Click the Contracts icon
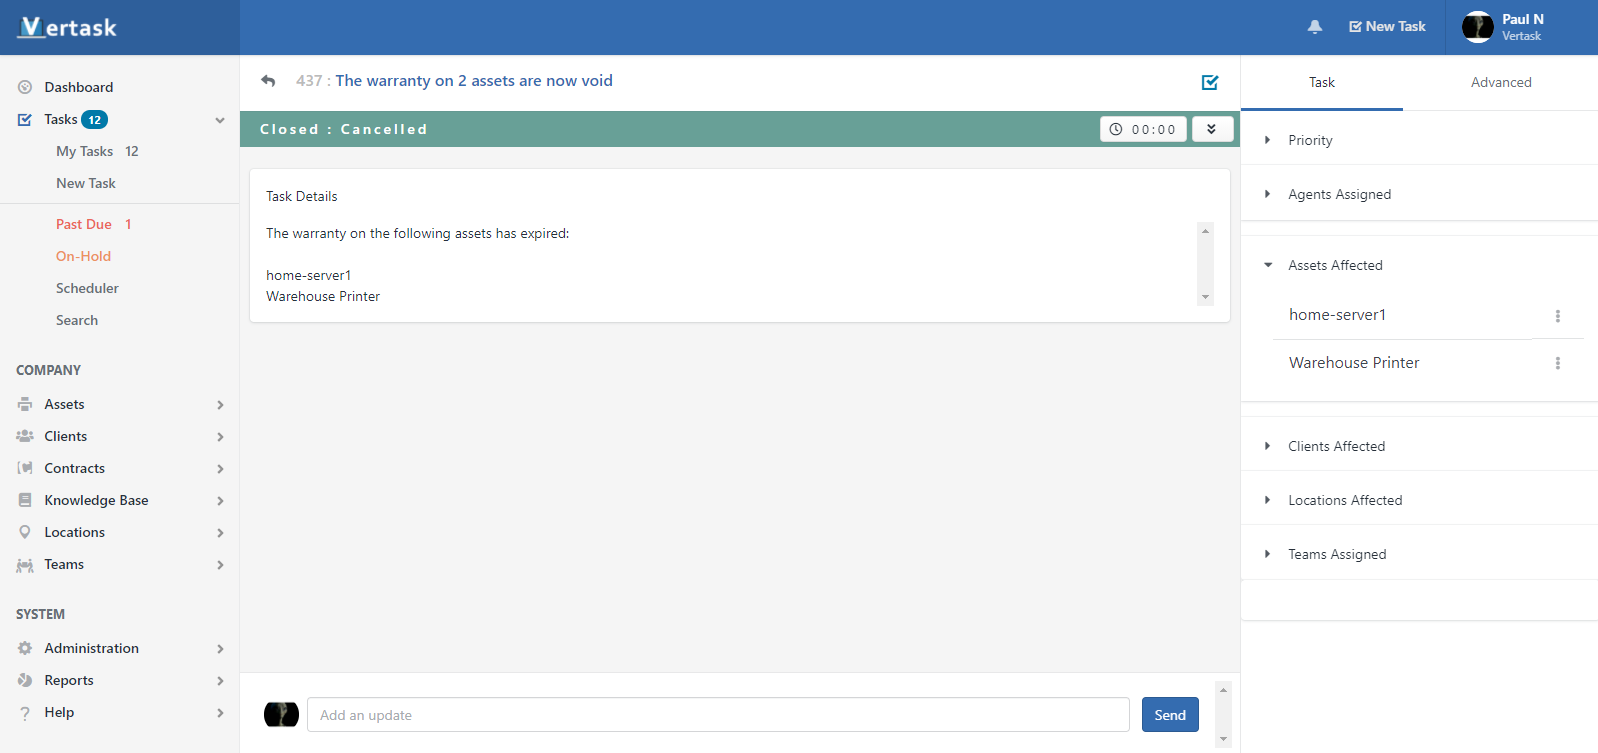 (25, 468)
